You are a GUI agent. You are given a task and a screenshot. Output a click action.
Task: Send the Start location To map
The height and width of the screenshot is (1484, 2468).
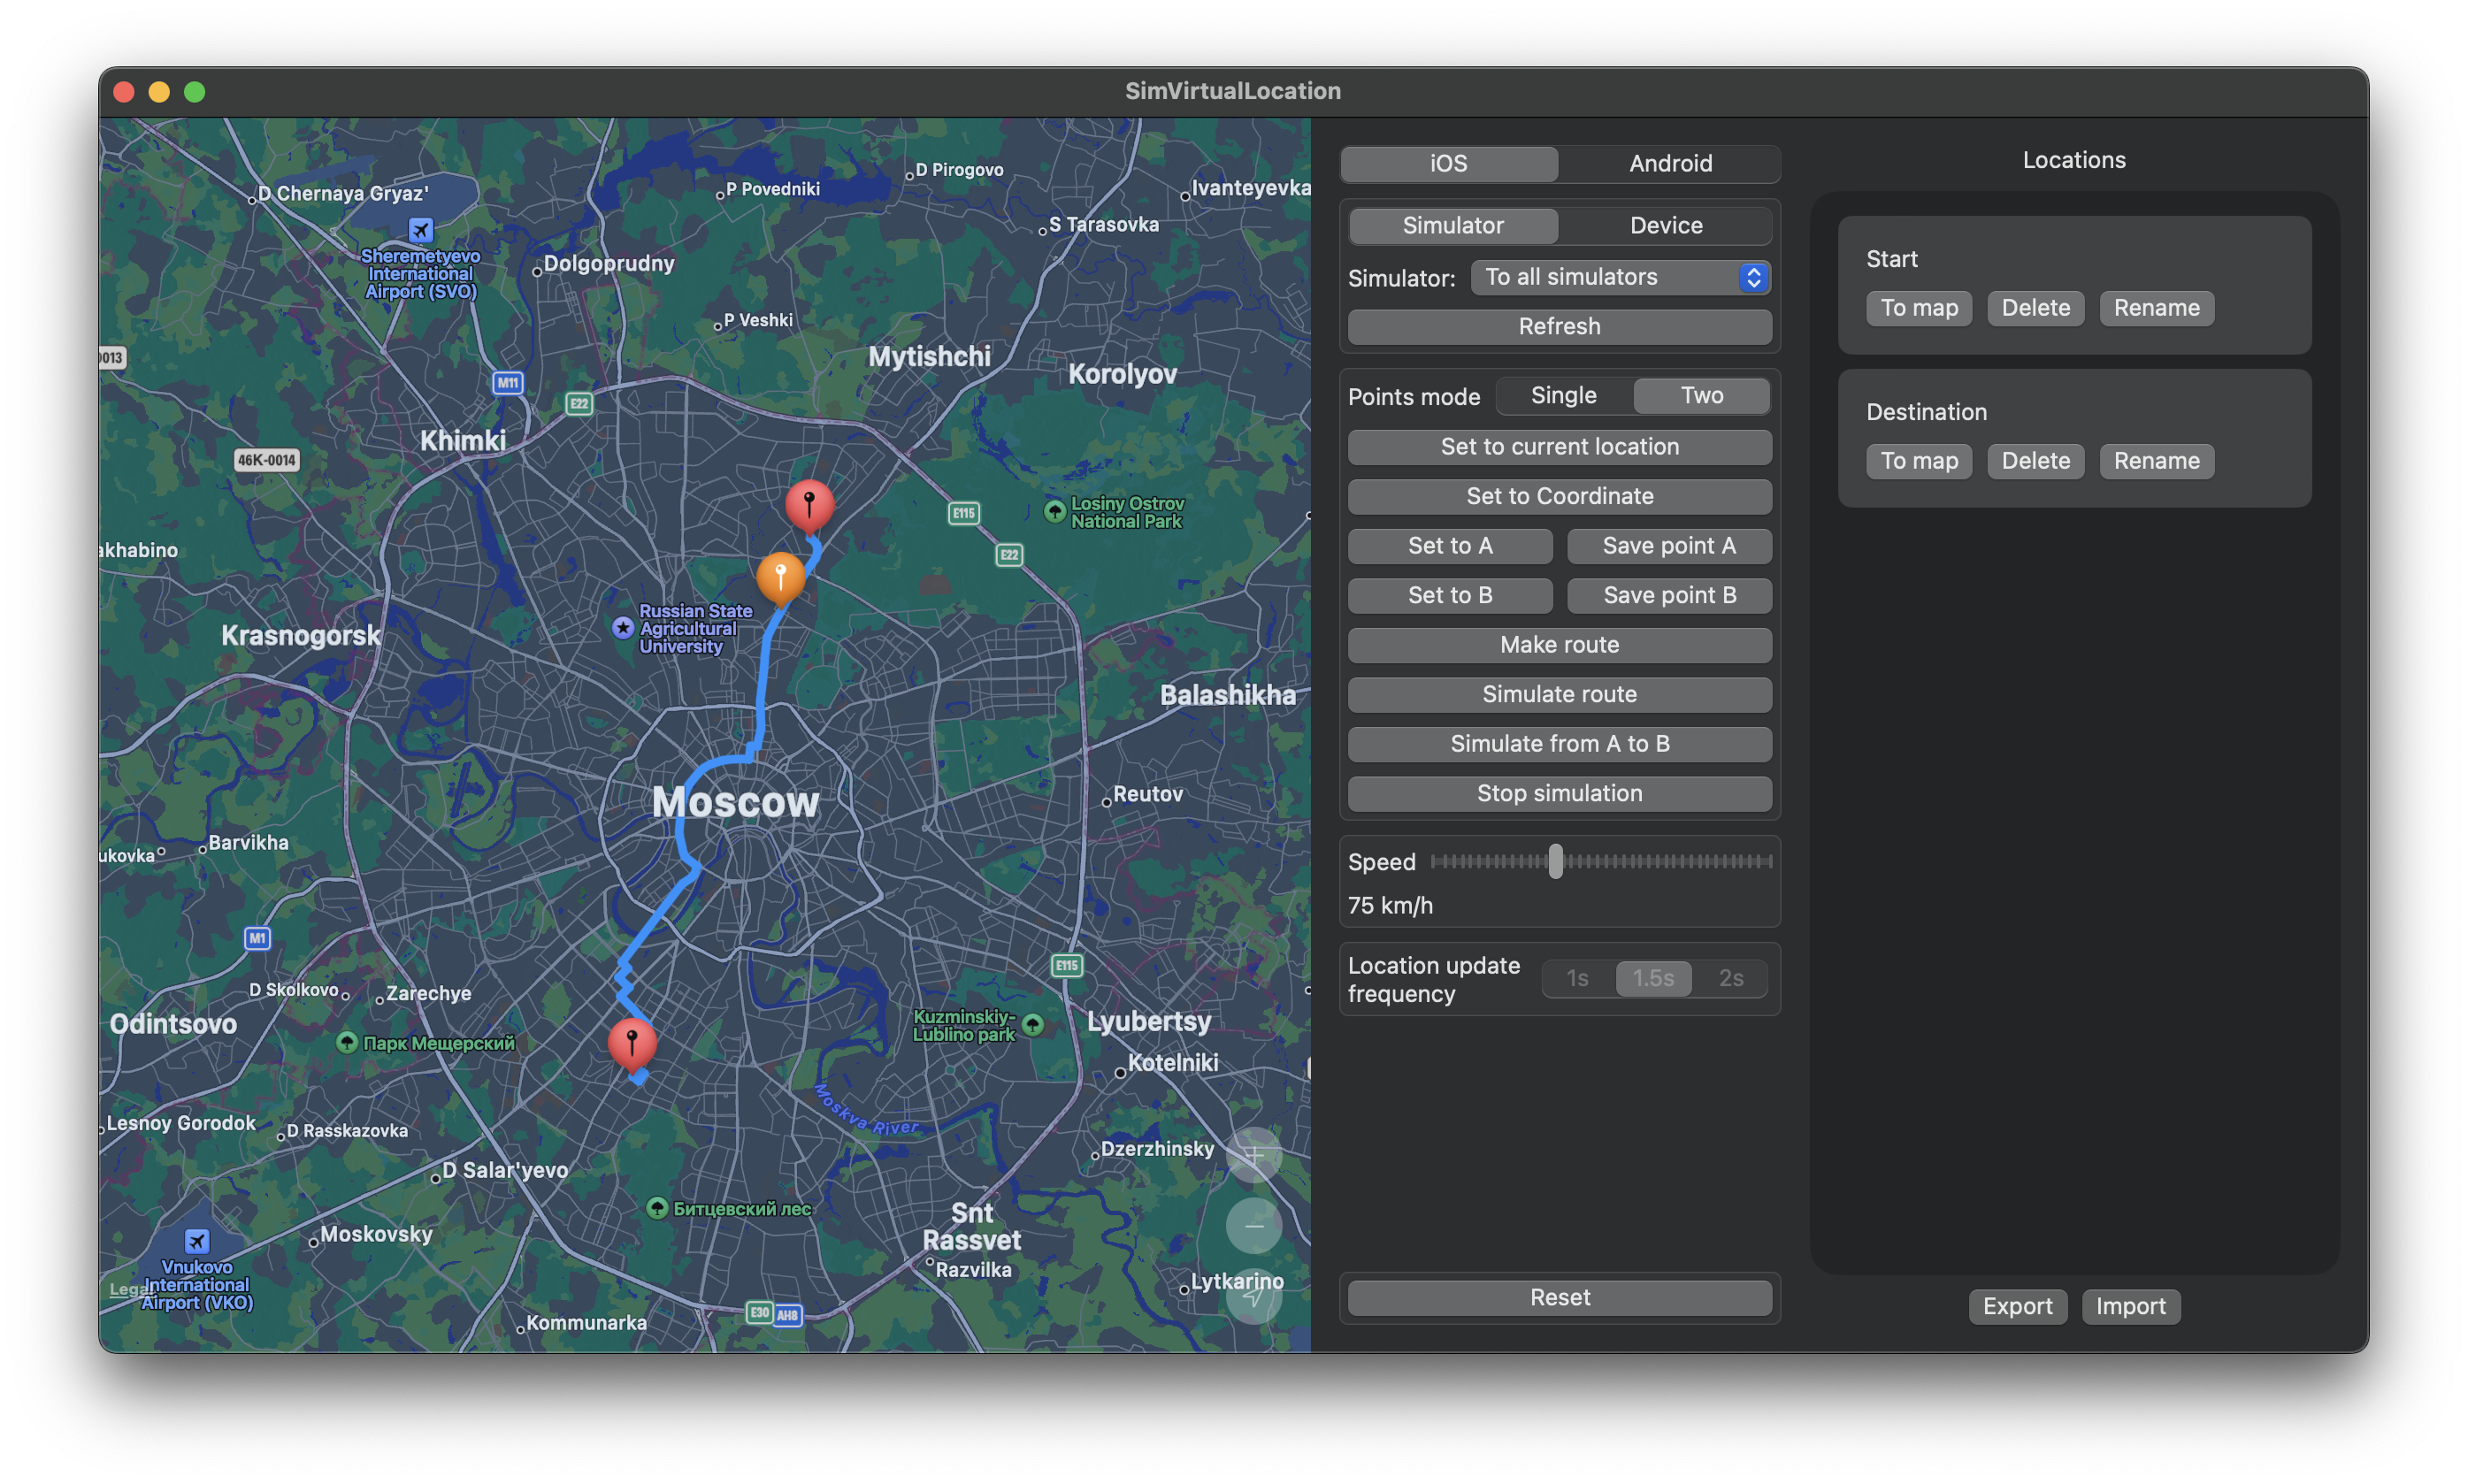pos(1919,308)
